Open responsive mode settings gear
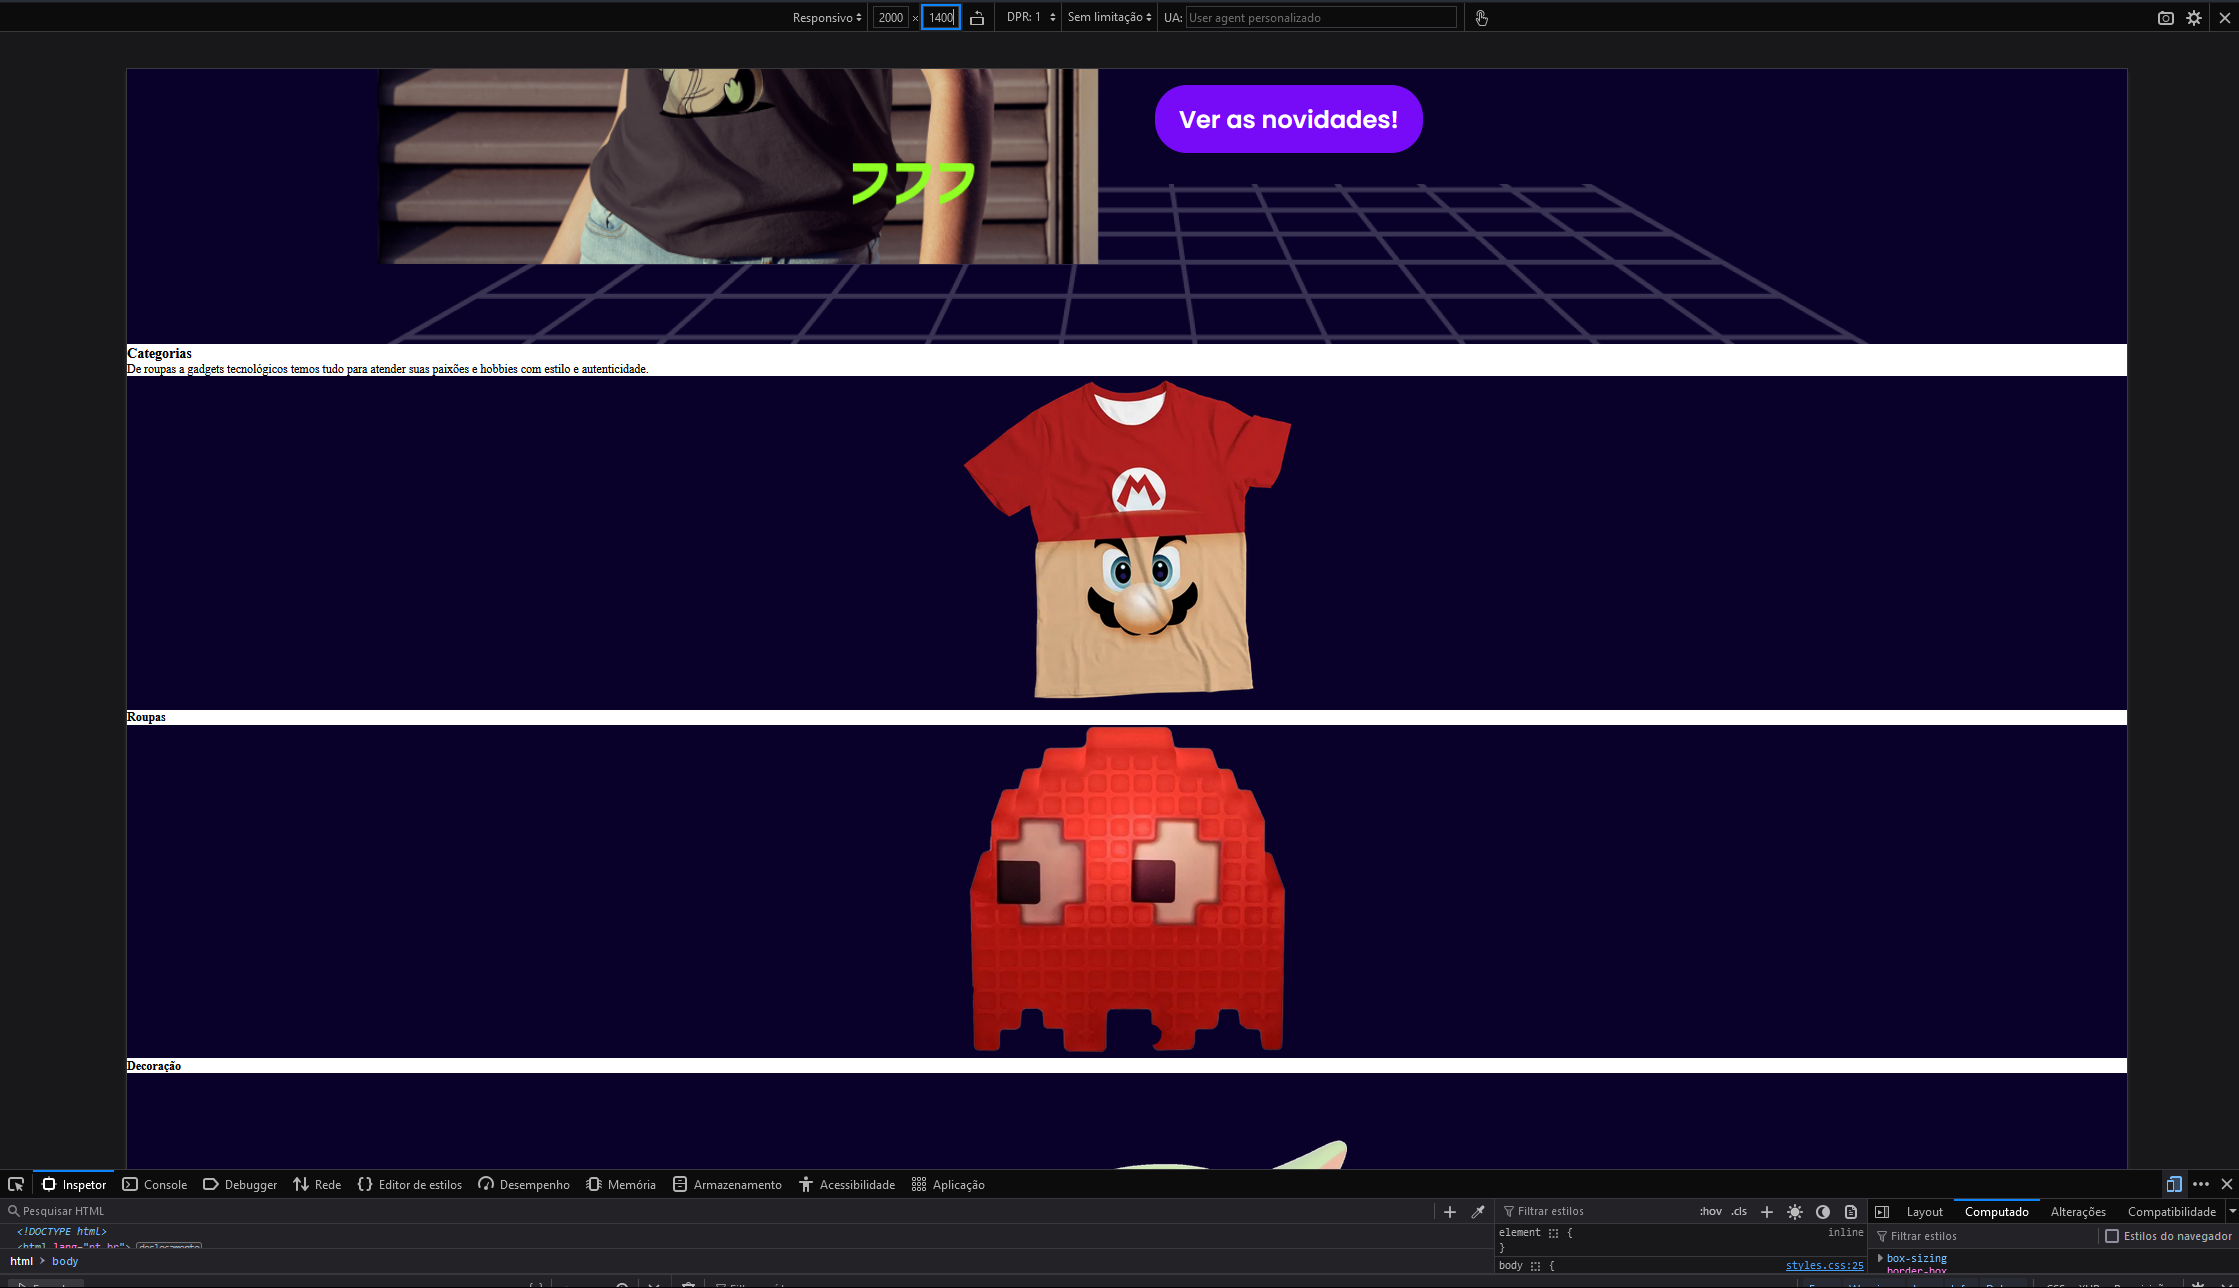Screen dimensions: 2239x1288 coord(2194,18)
